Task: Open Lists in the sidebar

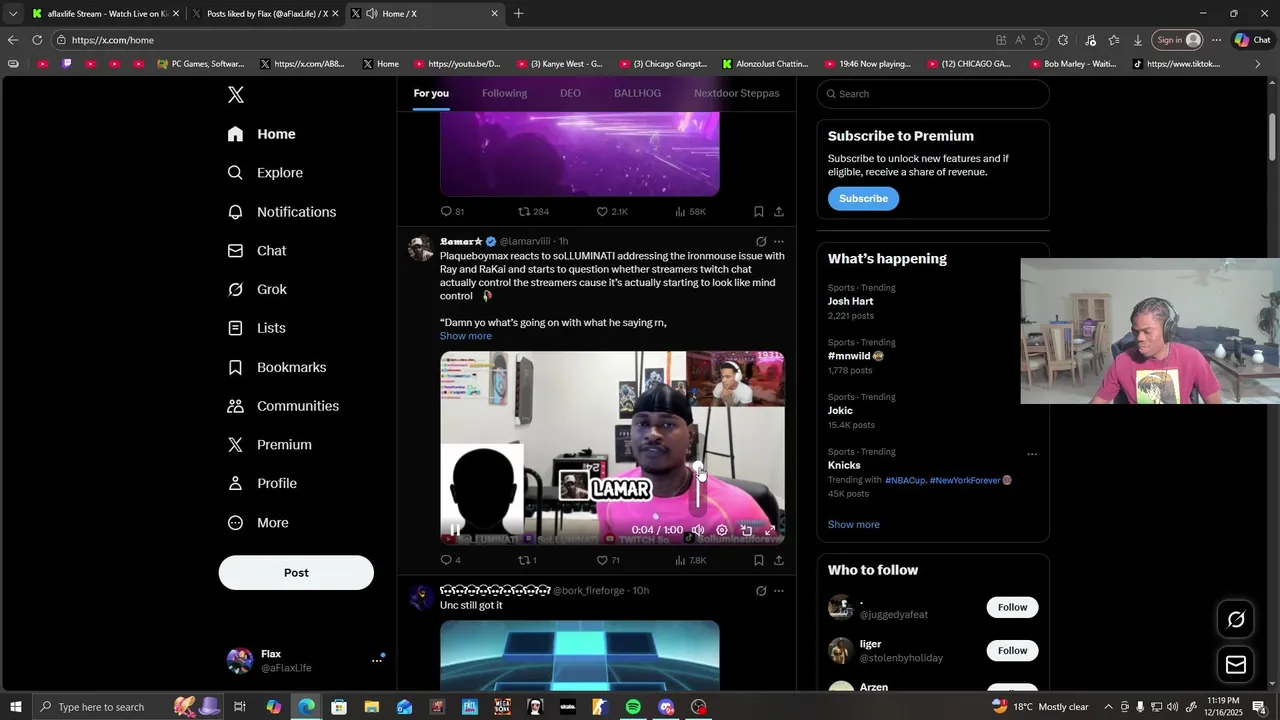Action: click(256, 328)
